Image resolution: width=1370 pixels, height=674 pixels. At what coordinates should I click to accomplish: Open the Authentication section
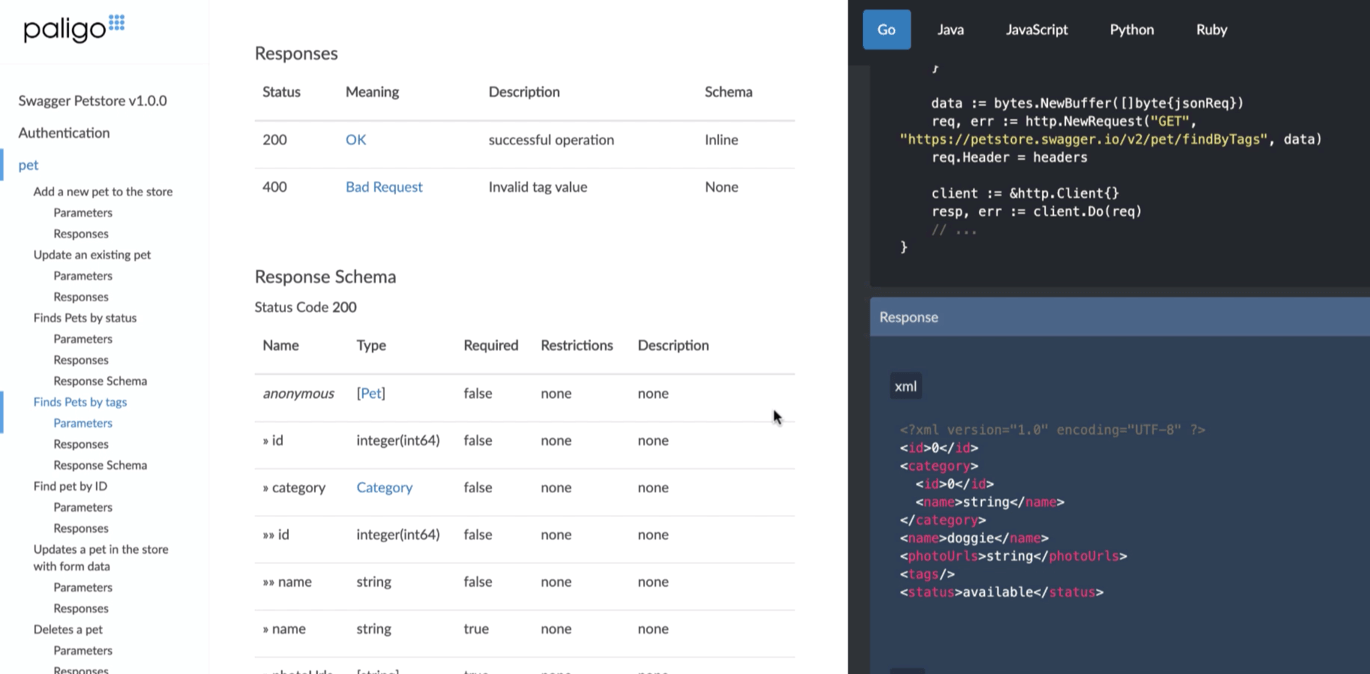click(x=63, y=132)
